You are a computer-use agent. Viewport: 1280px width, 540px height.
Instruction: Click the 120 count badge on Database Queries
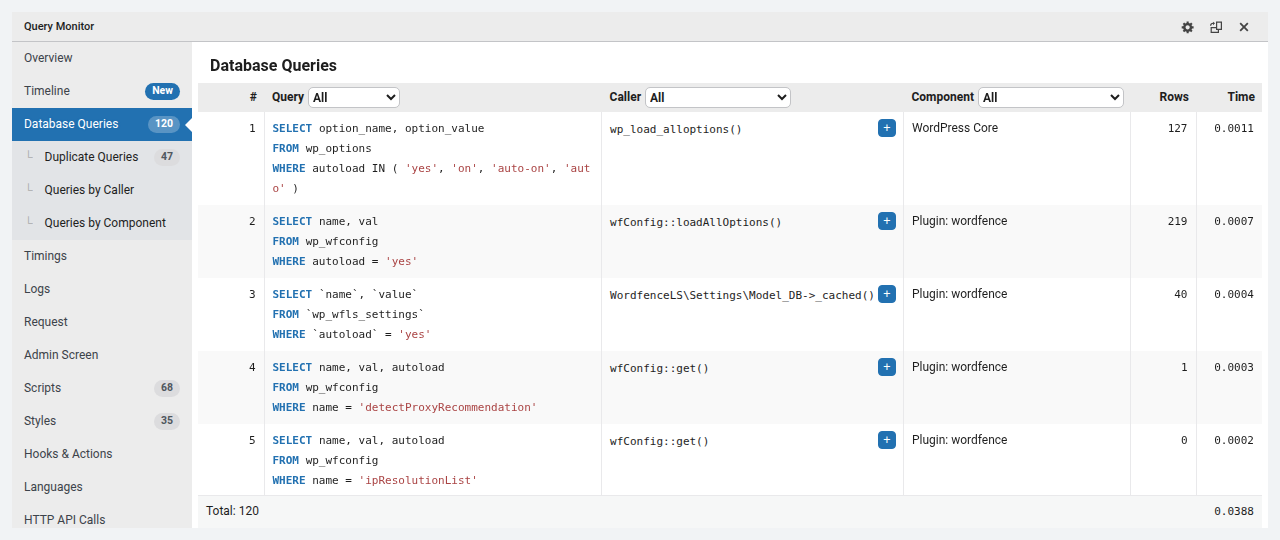tap(164, 124)
